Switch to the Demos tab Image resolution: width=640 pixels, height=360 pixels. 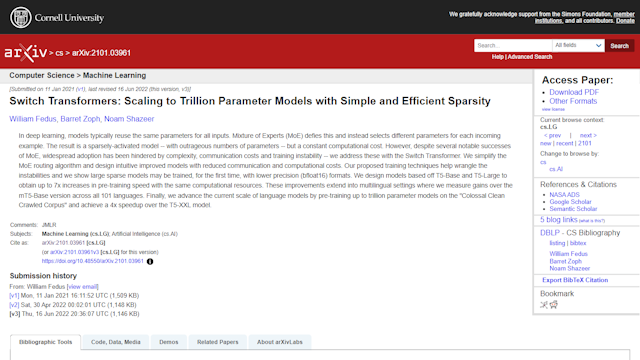[169, 342]
